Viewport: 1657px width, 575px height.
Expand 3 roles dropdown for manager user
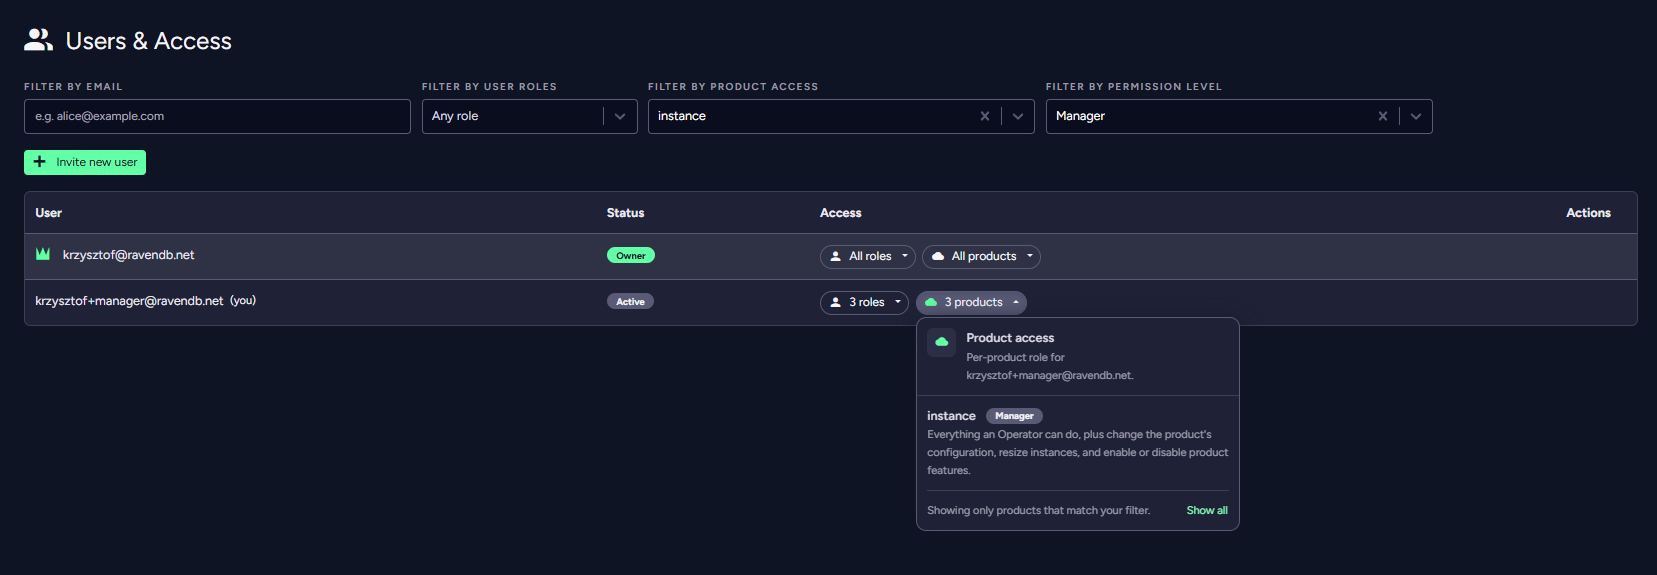click(898, 303)
